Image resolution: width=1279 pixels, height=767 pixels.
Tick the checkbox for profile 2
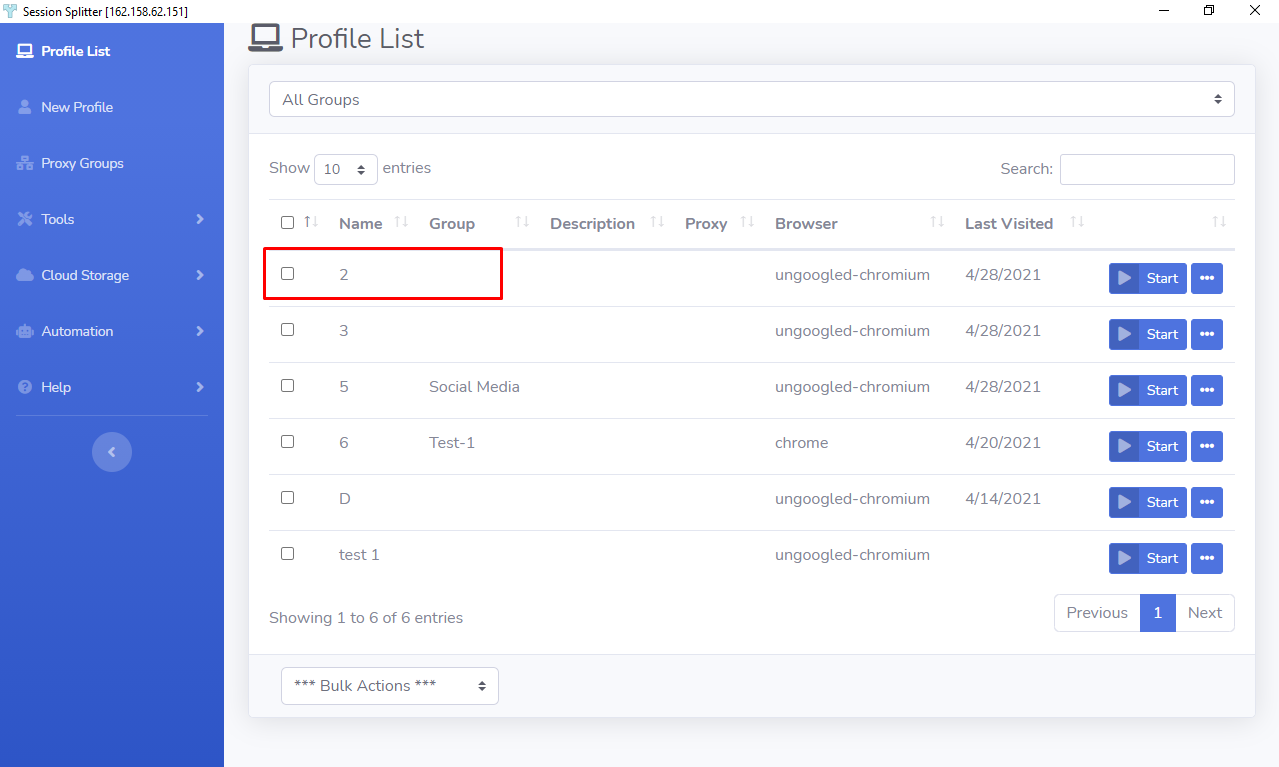(288, 273)
